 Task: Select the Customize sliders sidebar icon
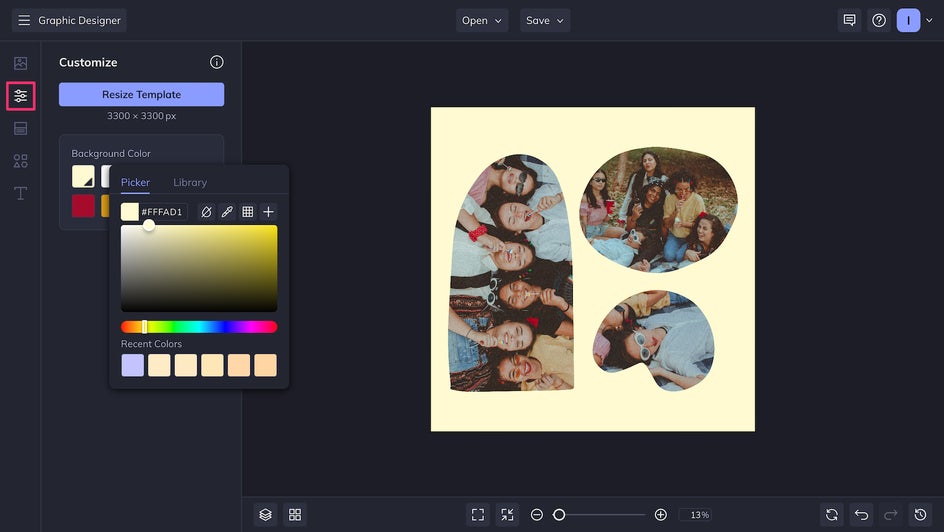pyautogui.click(x=20, y=96)
